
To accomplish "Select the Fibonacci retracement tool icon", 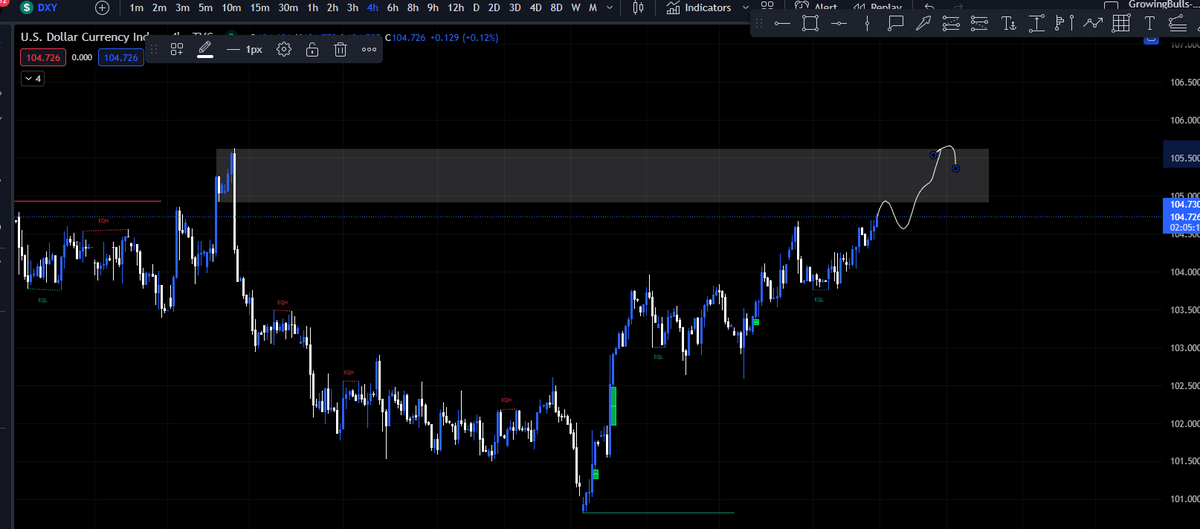I will click(1177, 23).
